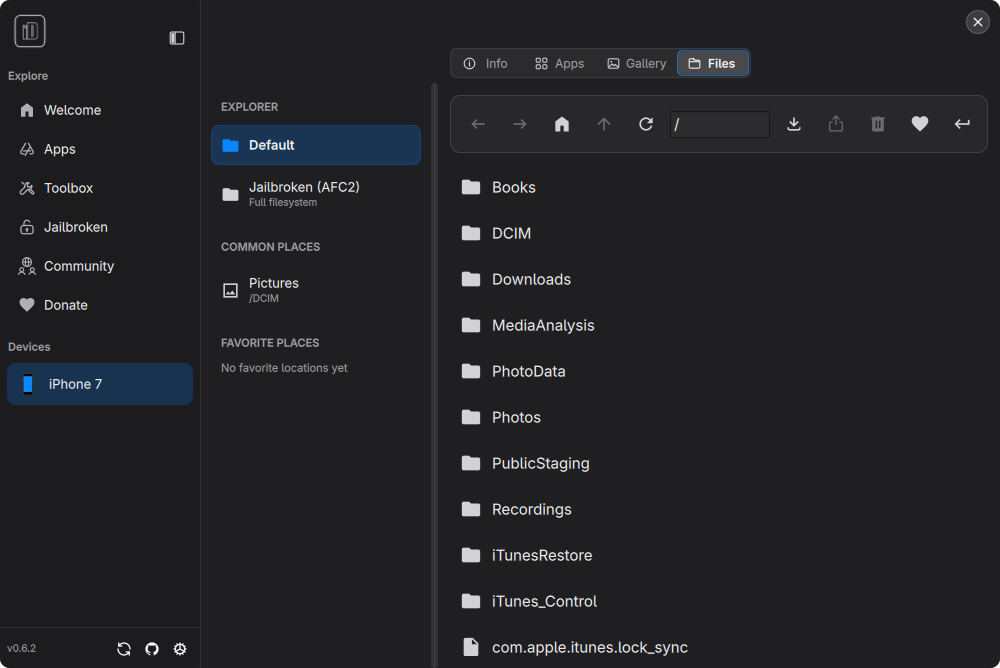Click the lock_sync file icon

click(x=471, y=647)
